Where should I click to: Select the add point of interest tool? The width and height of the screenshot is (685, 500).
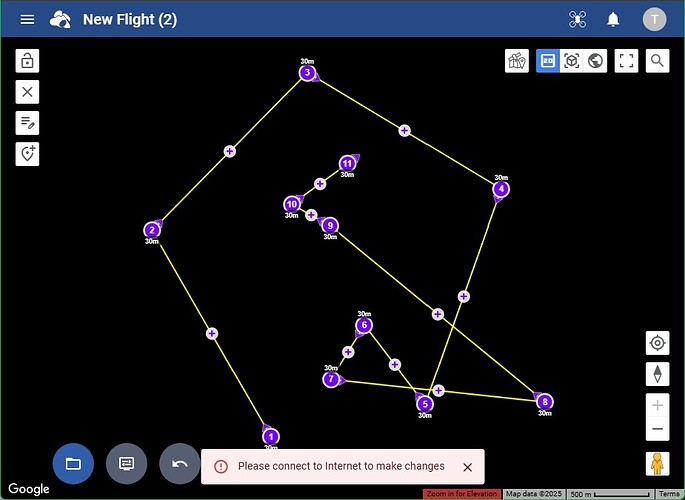coord(27,154)
